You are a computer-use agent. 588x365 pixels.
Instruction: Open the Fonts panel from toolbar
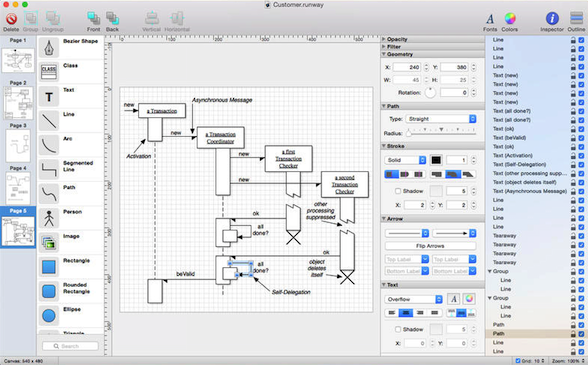(x=490, y=18)
